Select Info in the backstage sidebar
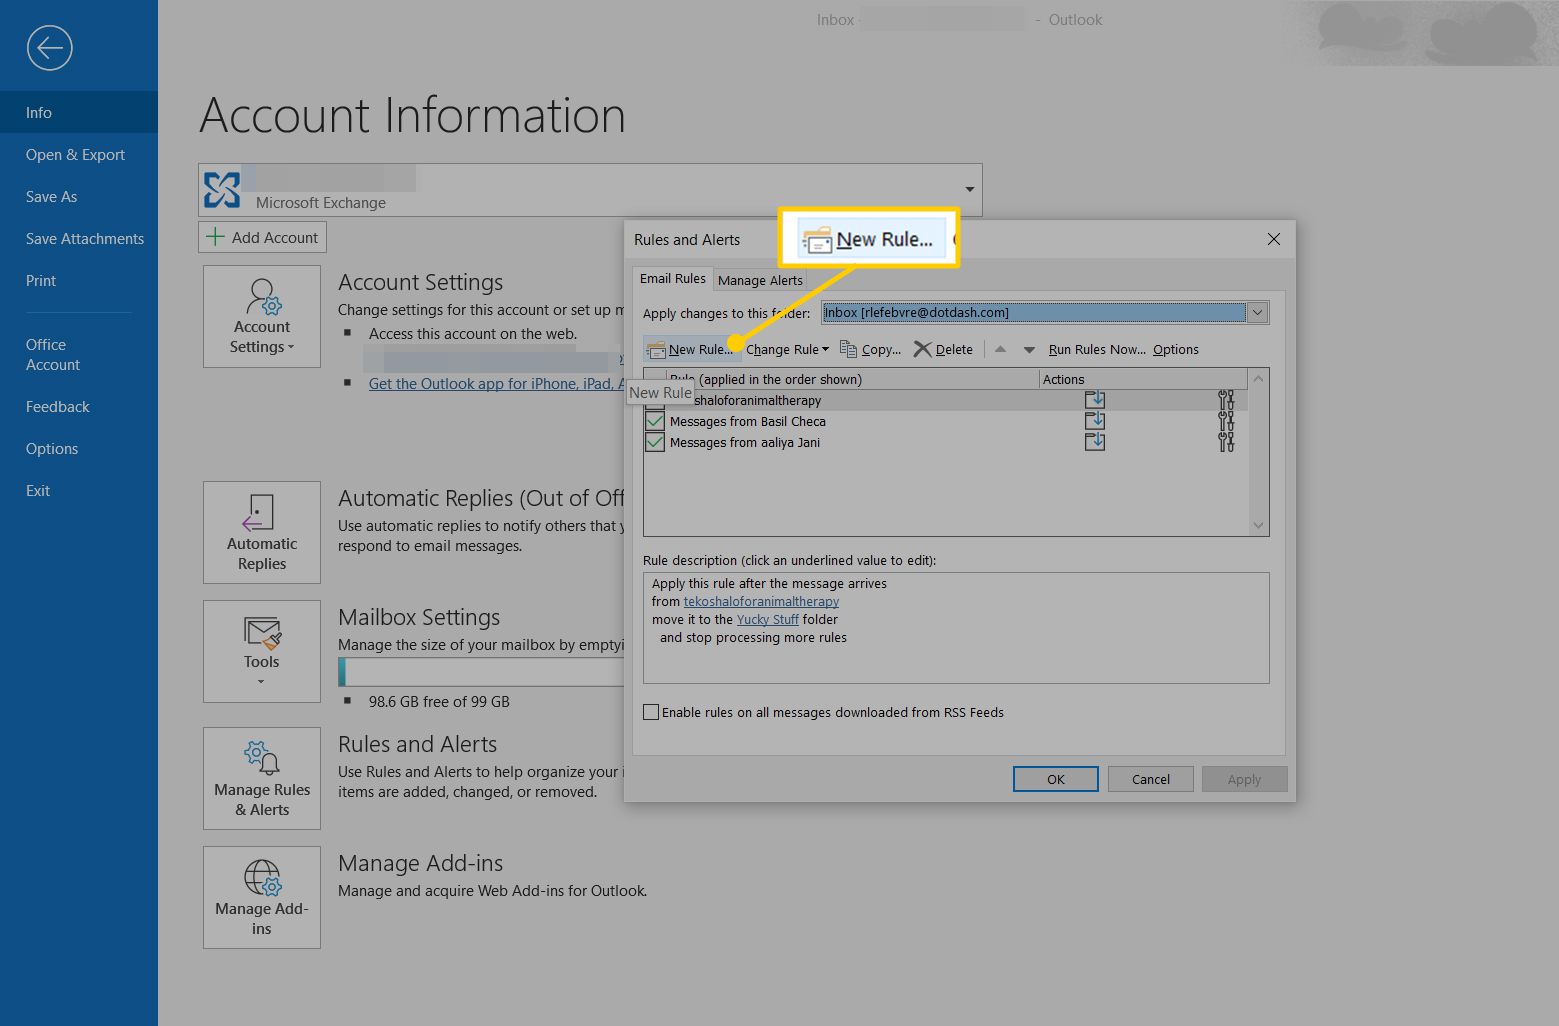The width and height of the screenshot is (1559, 1026). [79, 112]
